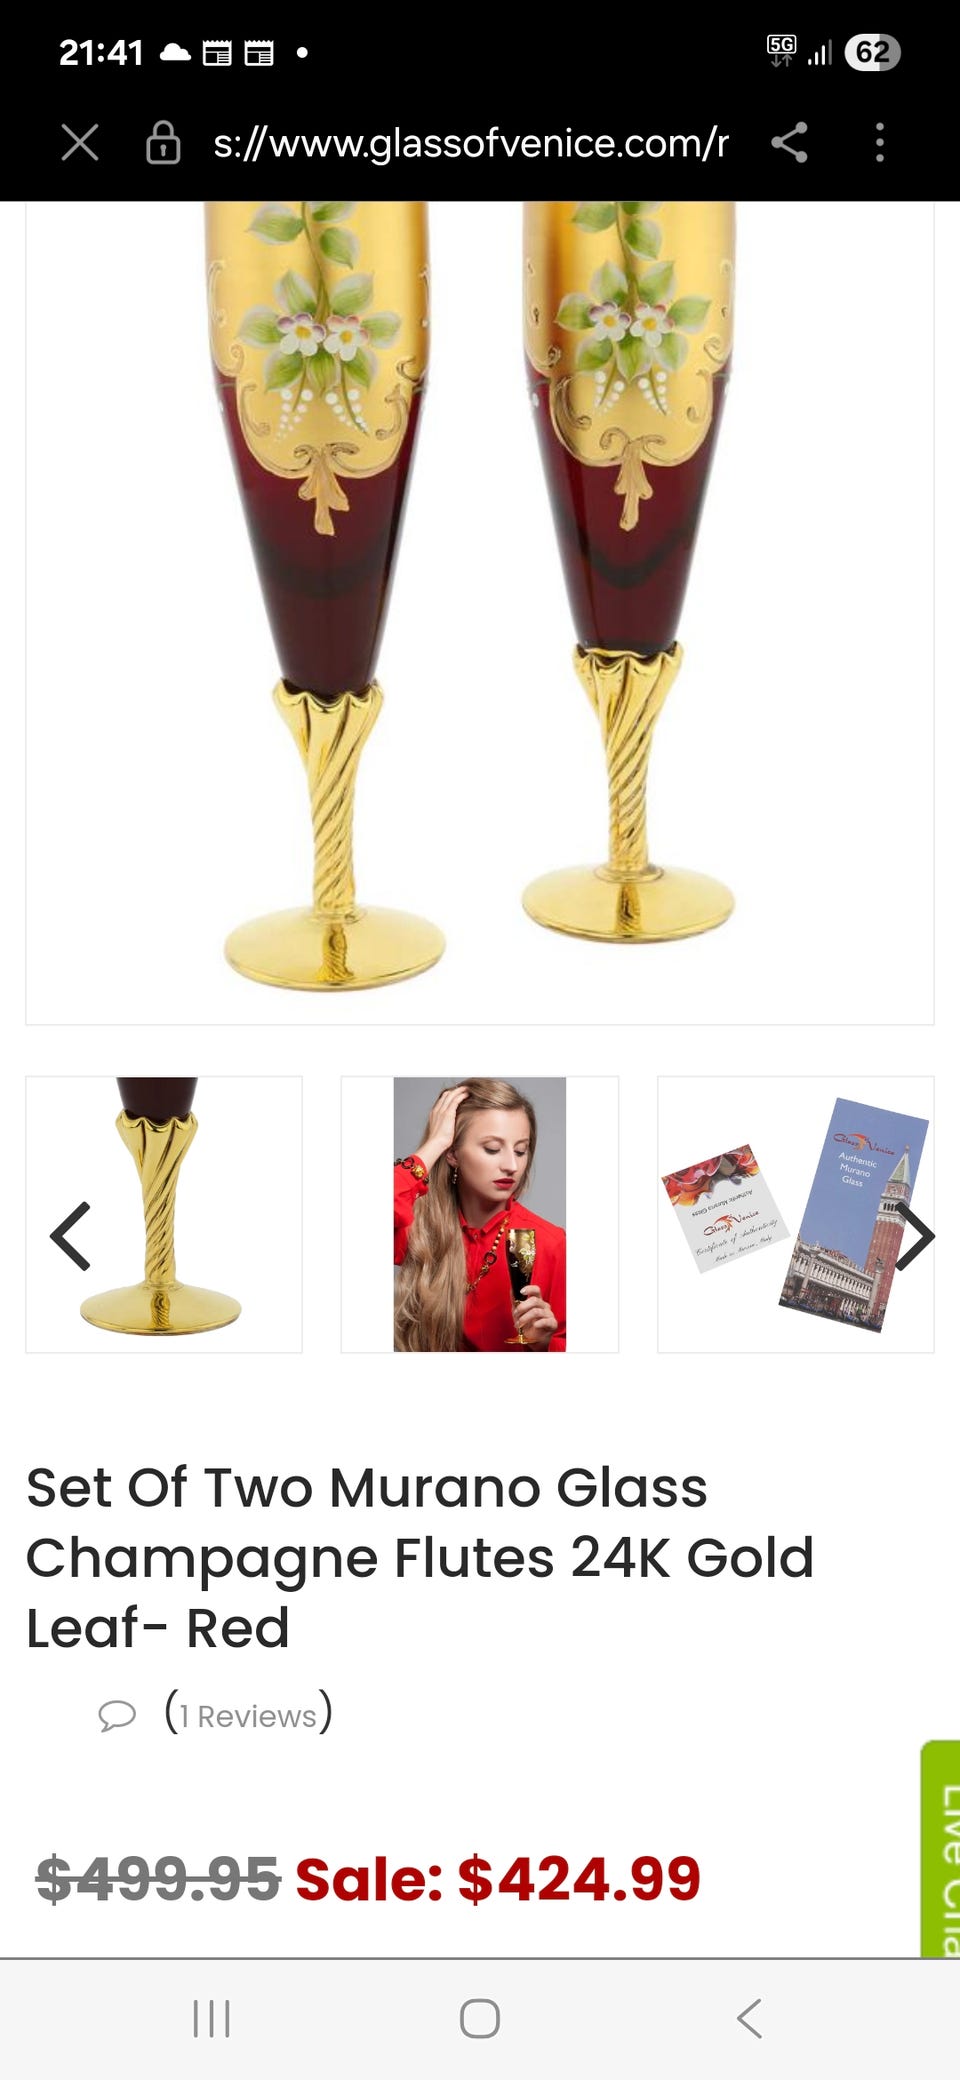
Task: Go to Android home button
Action: (480, 2018)
